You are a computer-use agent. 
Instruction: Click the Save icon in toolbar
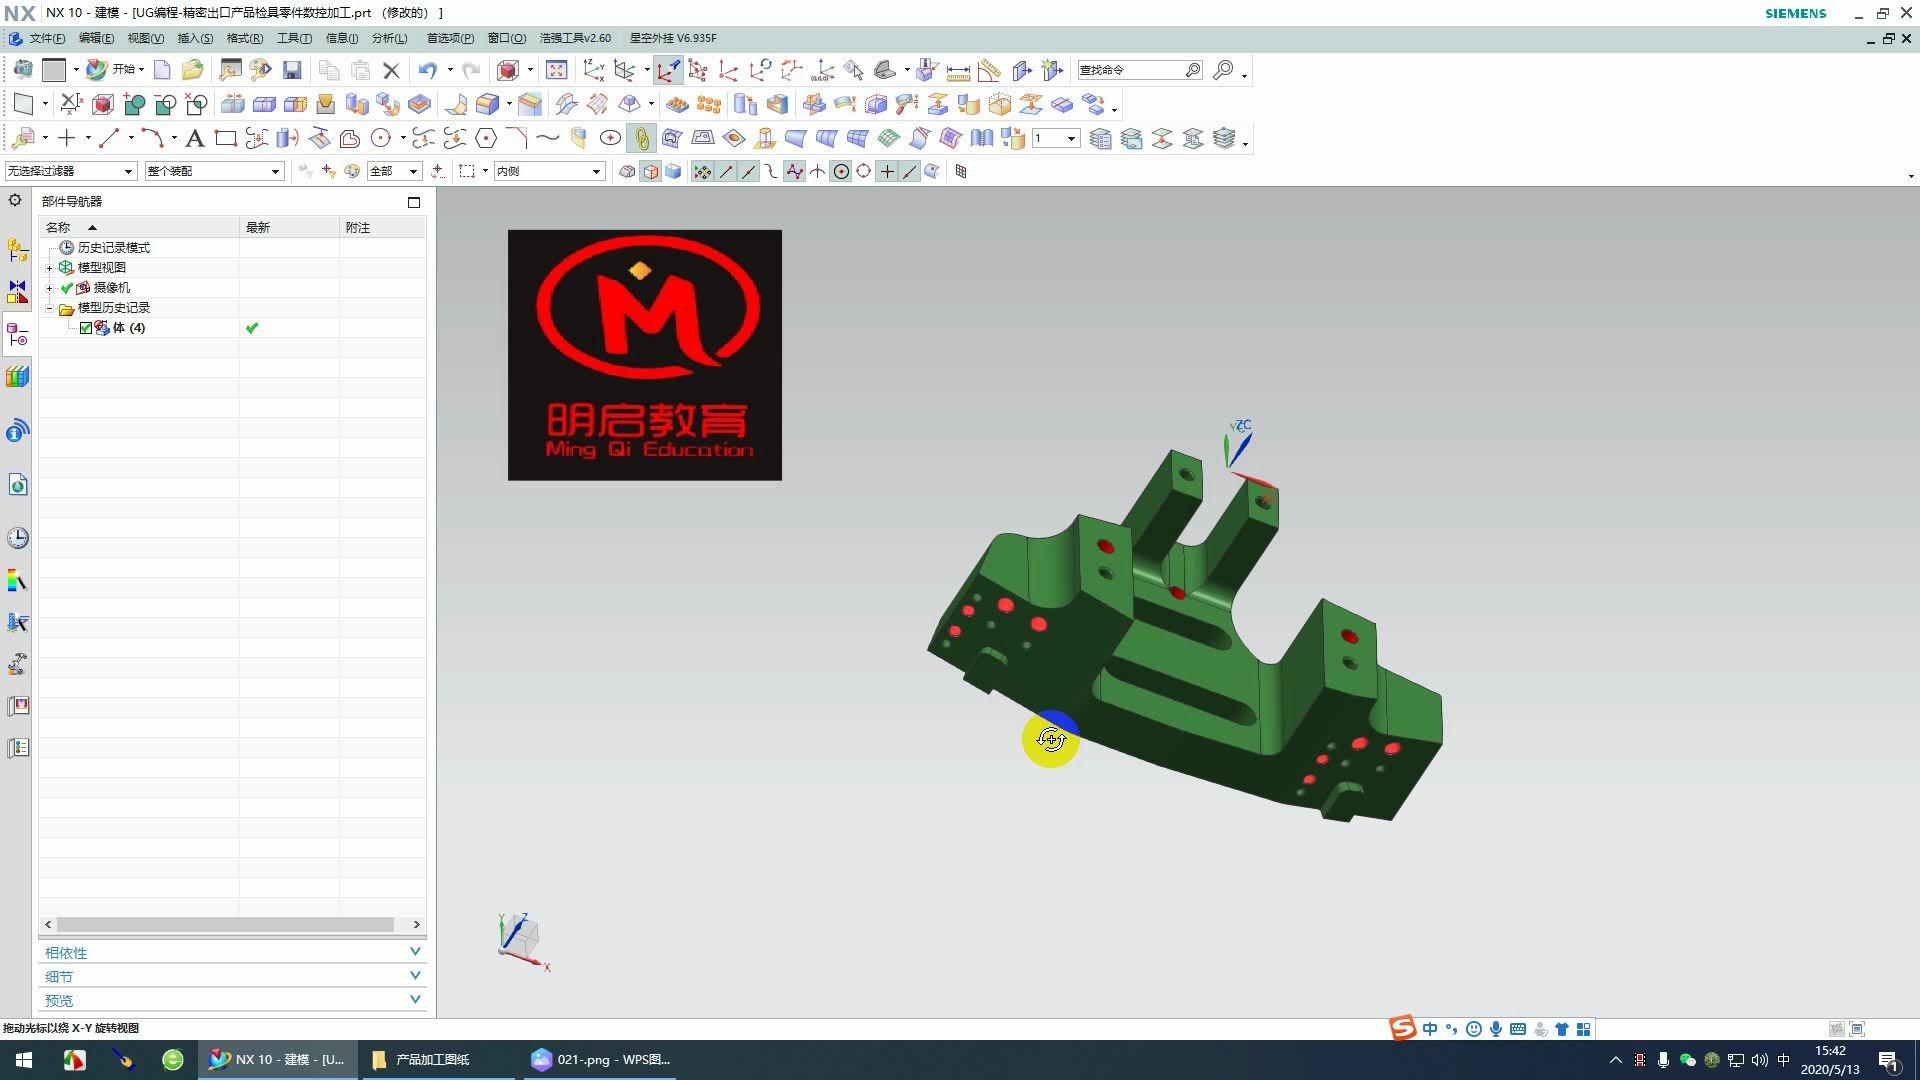pyautogui.click(x=292, y=70)
